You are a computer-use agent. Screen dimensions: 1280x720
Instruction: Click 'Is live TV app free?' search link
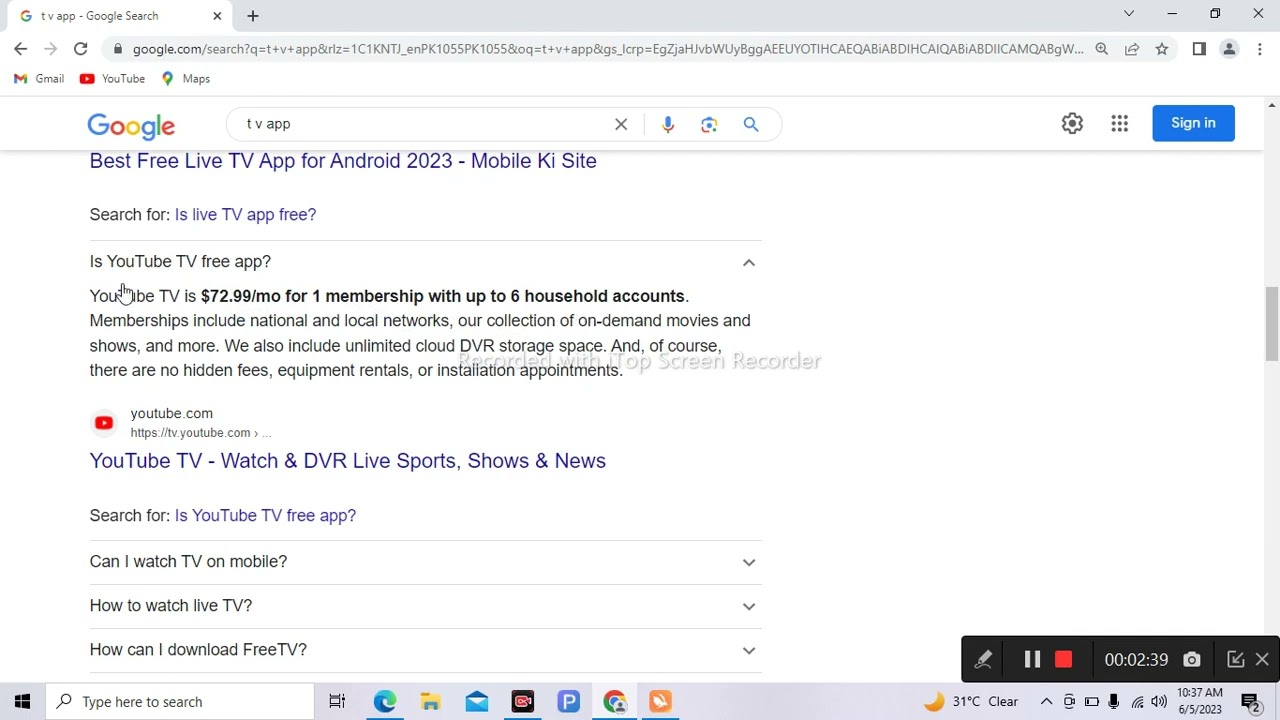tap(245, 215)
